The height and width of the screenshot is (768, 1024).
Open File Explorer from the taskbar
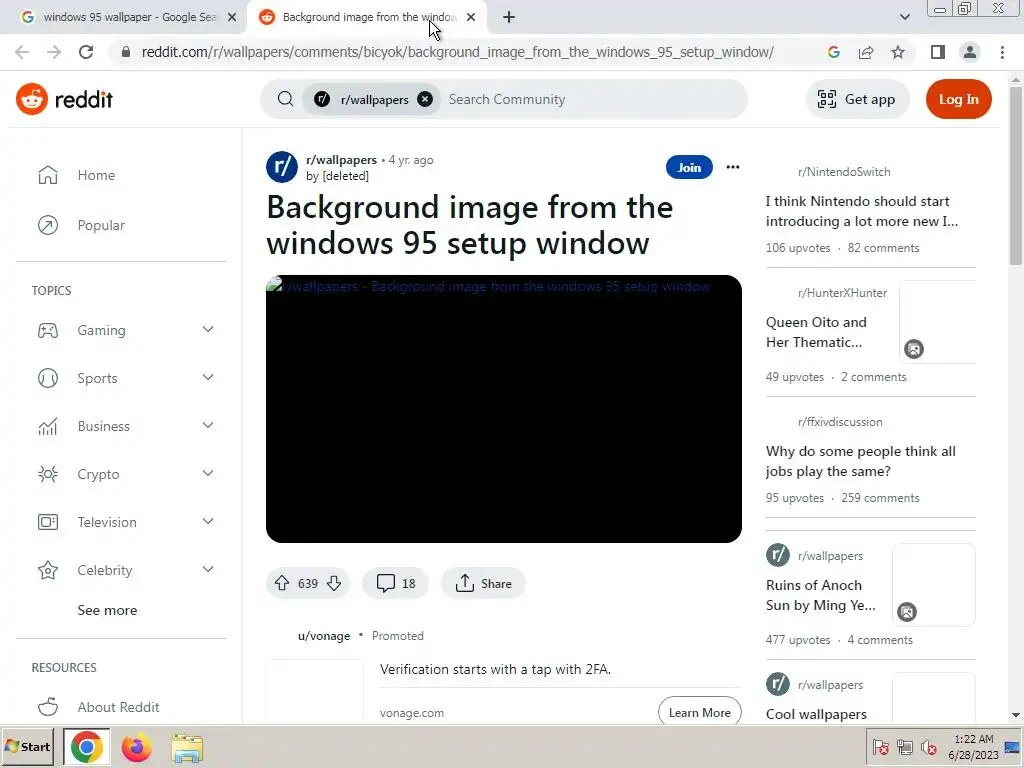(x=187, y=748)
